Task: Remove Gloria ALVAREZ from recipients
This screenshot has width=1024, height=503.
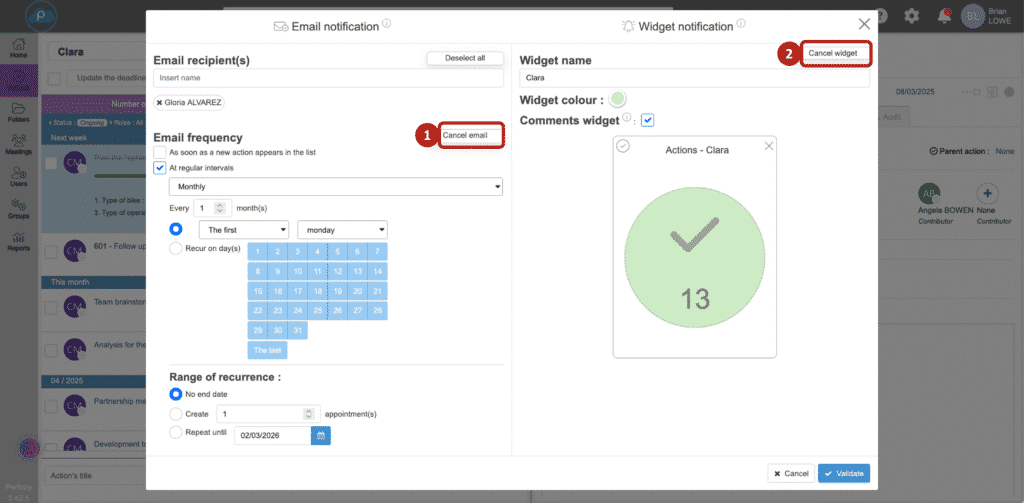Action: [159, 102]
